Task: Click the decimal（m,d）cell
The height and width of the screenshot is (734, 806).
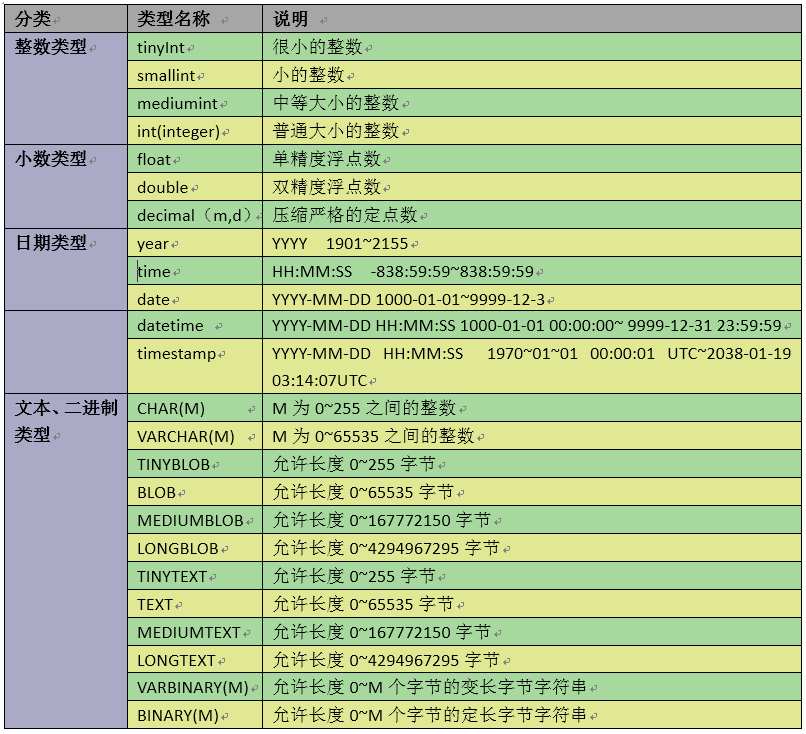Action: (195, 215)
